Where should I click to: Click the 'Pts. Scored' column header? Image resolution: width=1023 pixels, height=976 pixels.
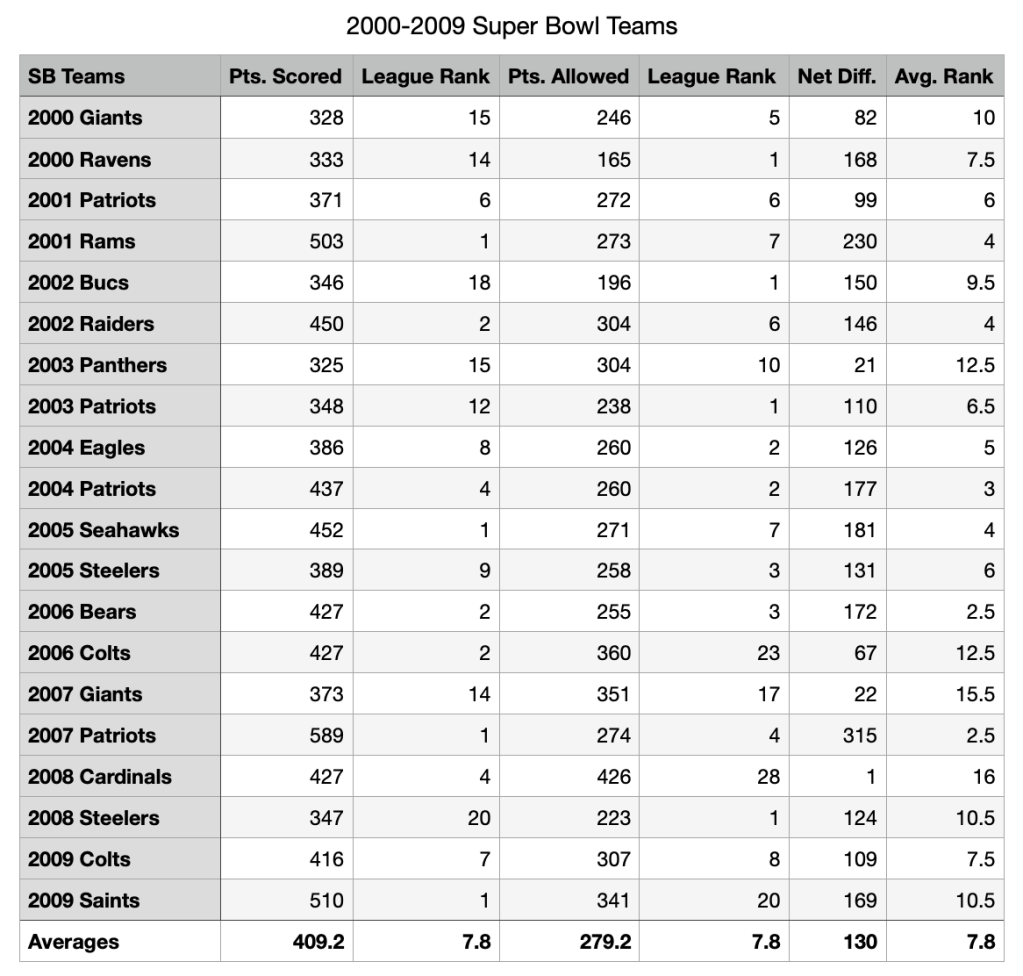coord(285,76)
